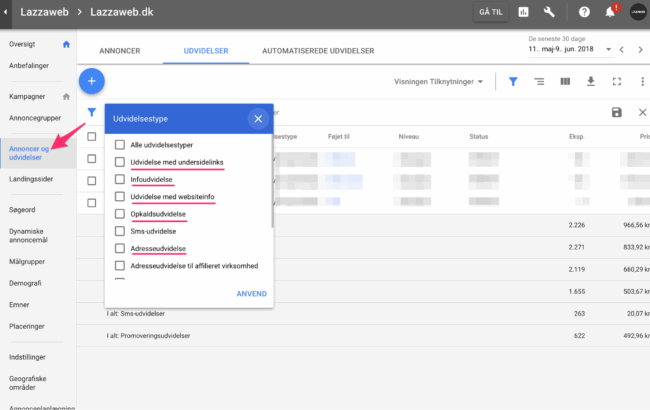Click the columns icon in toolbar
The height and width of the screenshot is (410, 650).
564,81
